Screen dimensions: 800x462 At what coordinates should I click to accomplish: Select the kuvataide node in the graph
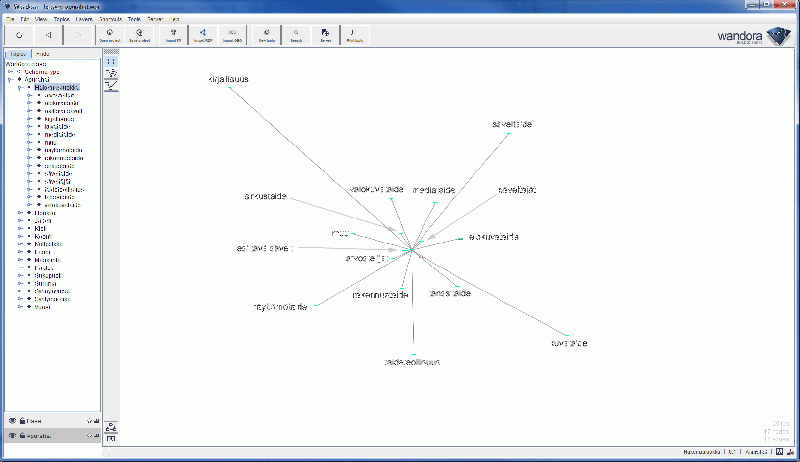[567, 343]
